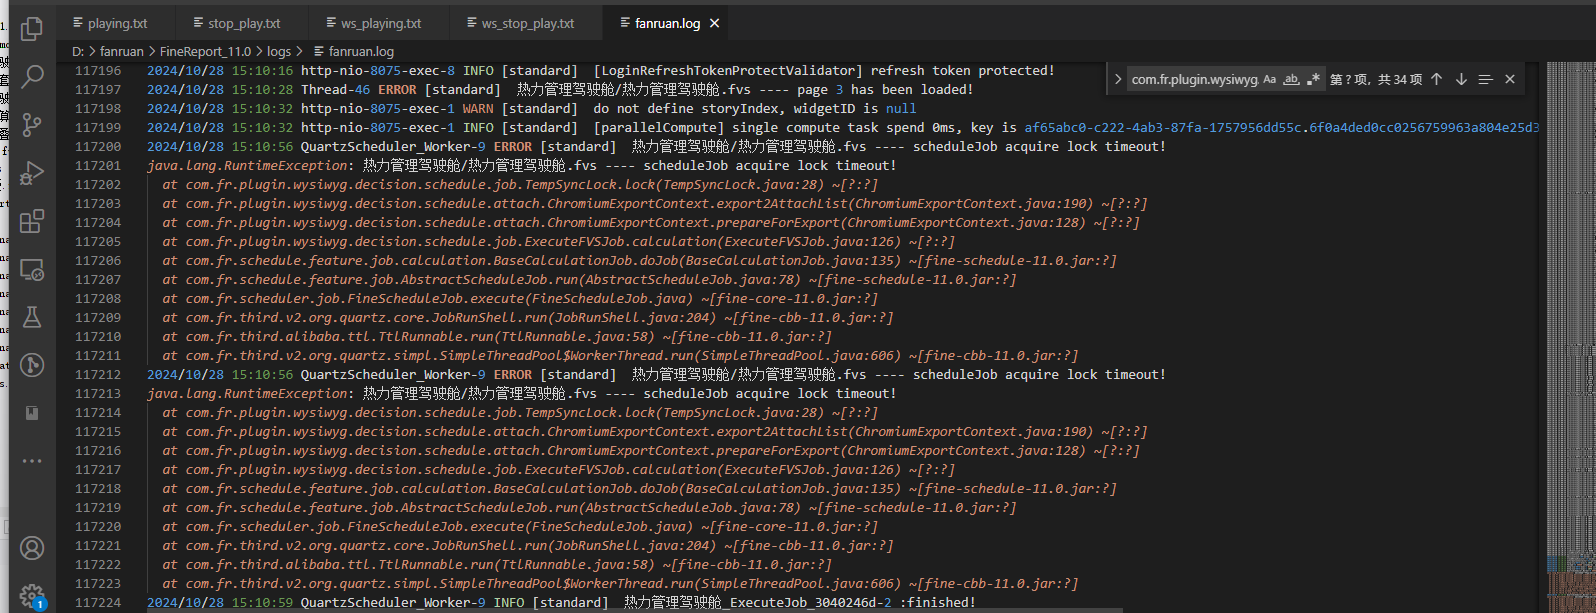Switch to the playing.txt tab

click(109, 23)
